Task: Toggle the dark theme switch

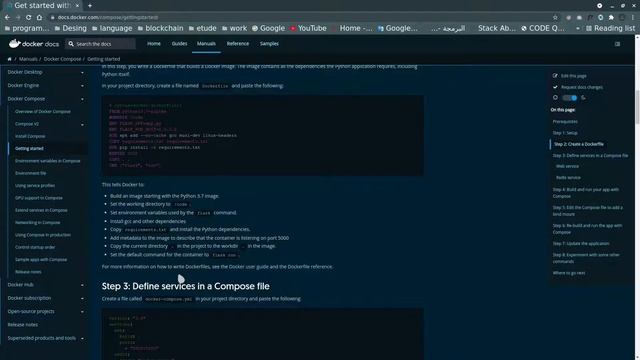Action: coord(569,98)
